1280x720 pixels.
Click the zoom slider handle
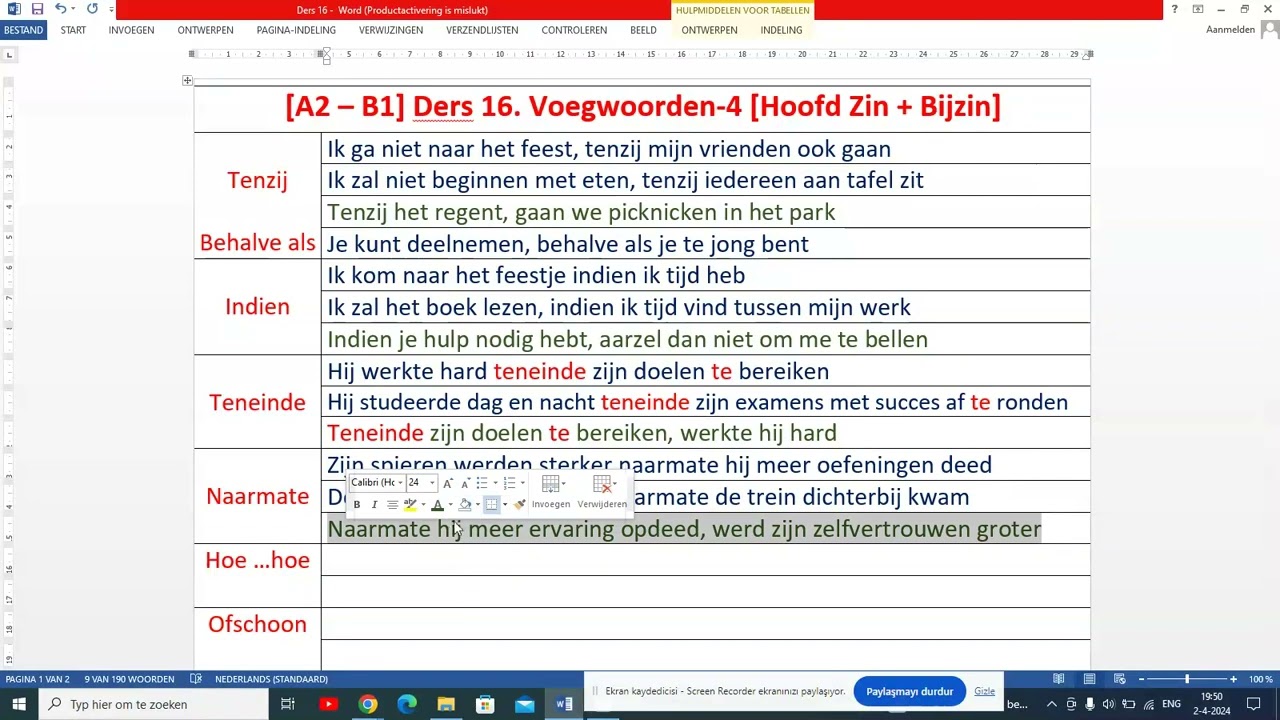point(1187,679)
